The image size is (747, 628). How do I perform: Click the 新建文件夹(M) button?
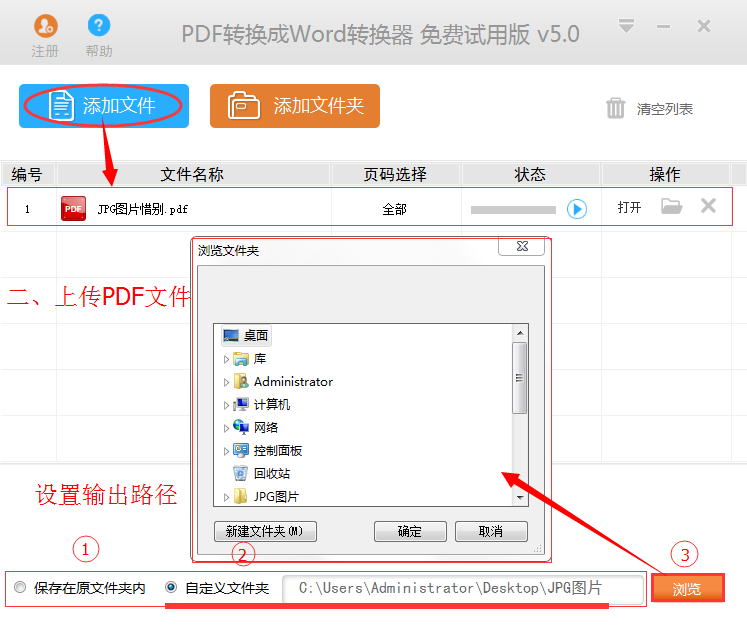coord(265,531)
